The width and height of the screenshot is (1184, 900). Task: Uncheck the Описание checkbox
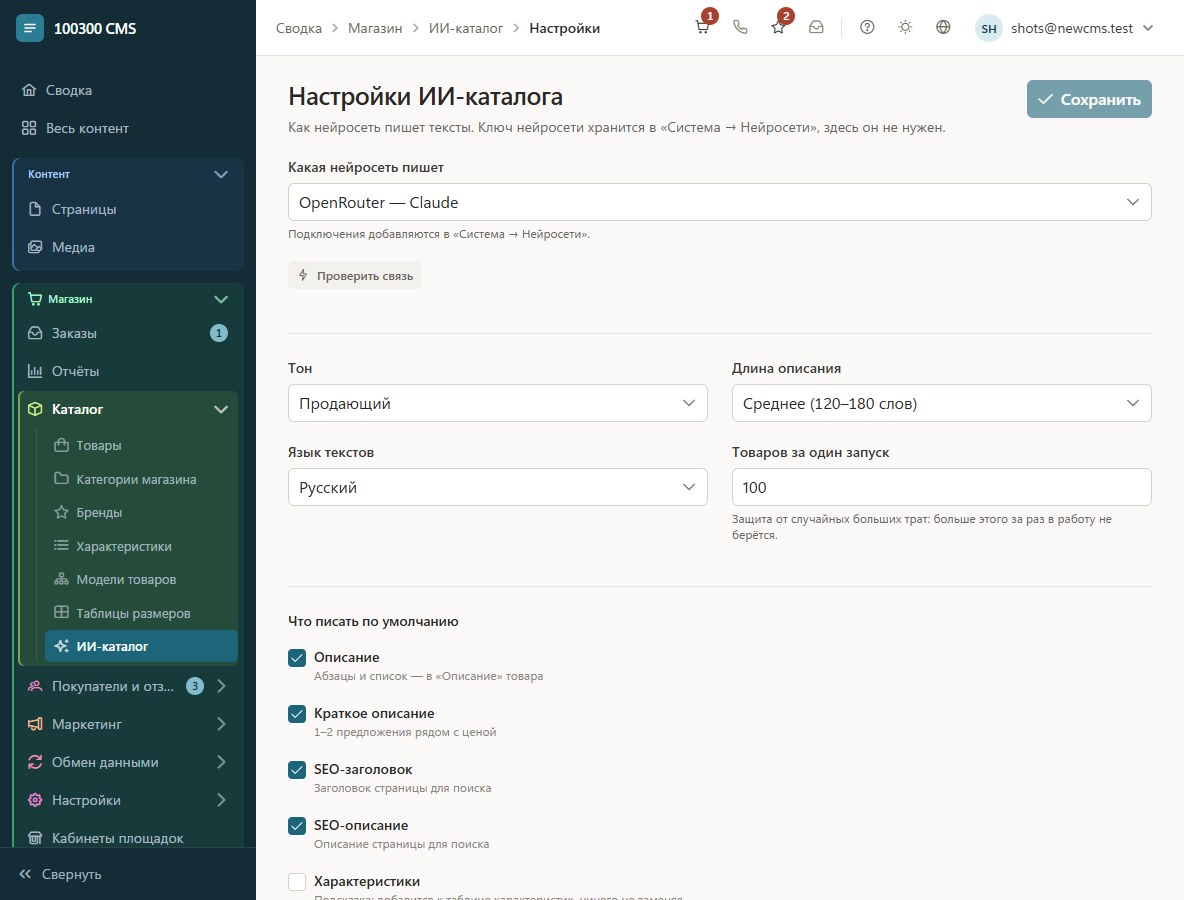tap(297, 658)
